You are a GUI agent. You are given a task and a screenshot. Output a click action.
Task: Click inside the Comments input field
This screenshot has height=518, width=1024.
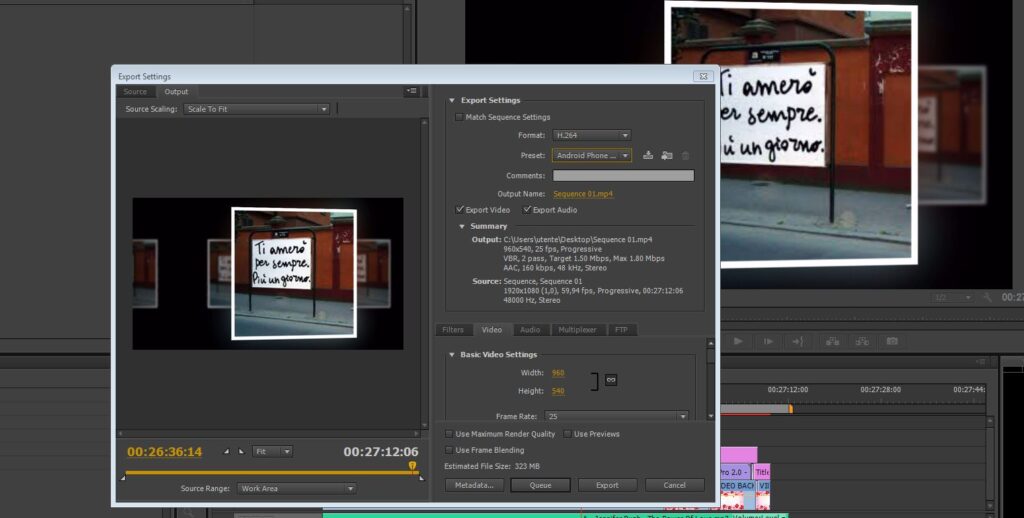pos(624,176)
